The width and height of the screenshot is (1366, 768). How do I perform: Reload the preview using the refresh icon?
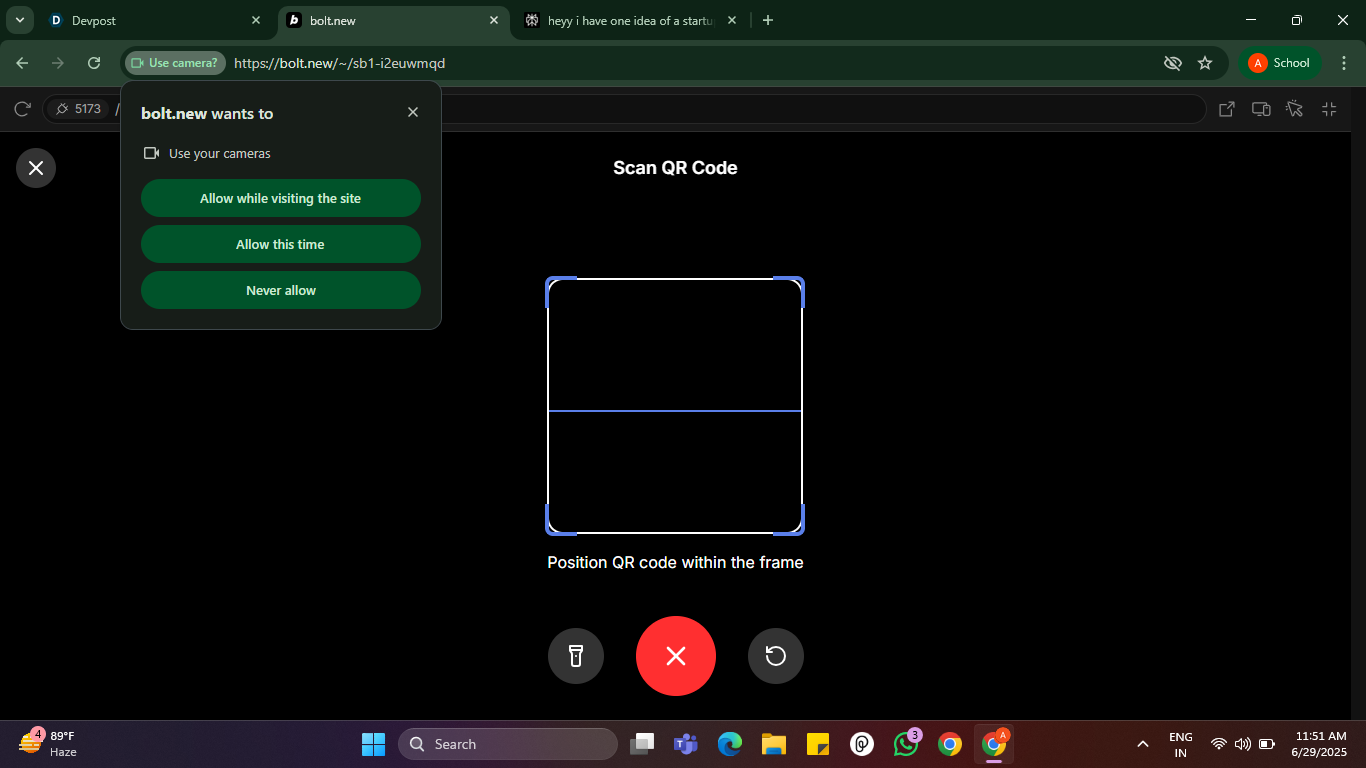[23, 109]
